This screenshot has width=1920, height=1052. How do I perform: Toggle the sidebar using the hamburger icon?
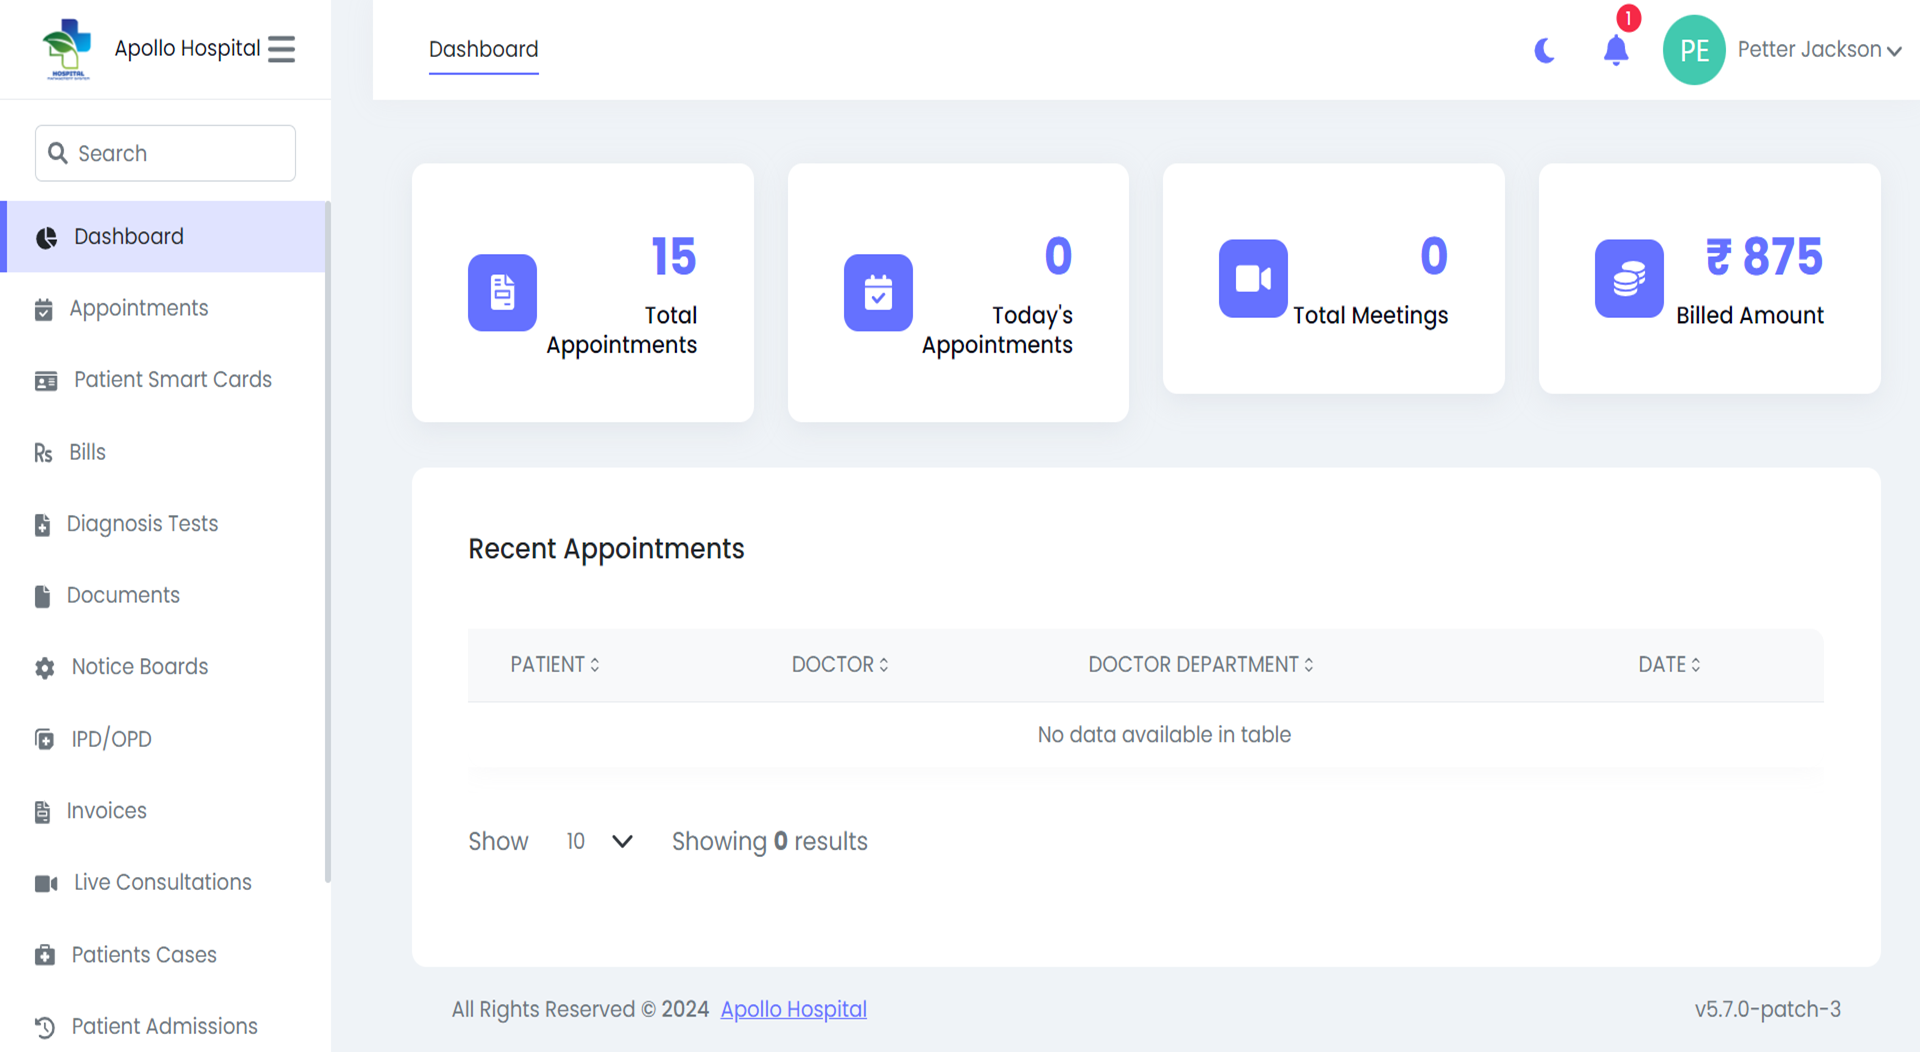coord(281,48)
